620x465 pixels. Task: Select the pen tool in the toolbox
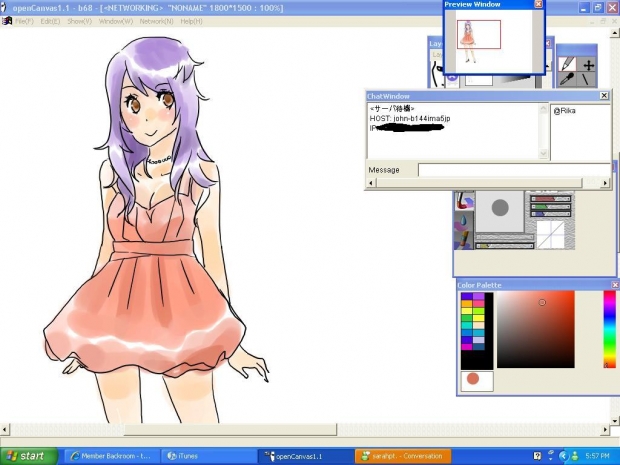point(567,65)
